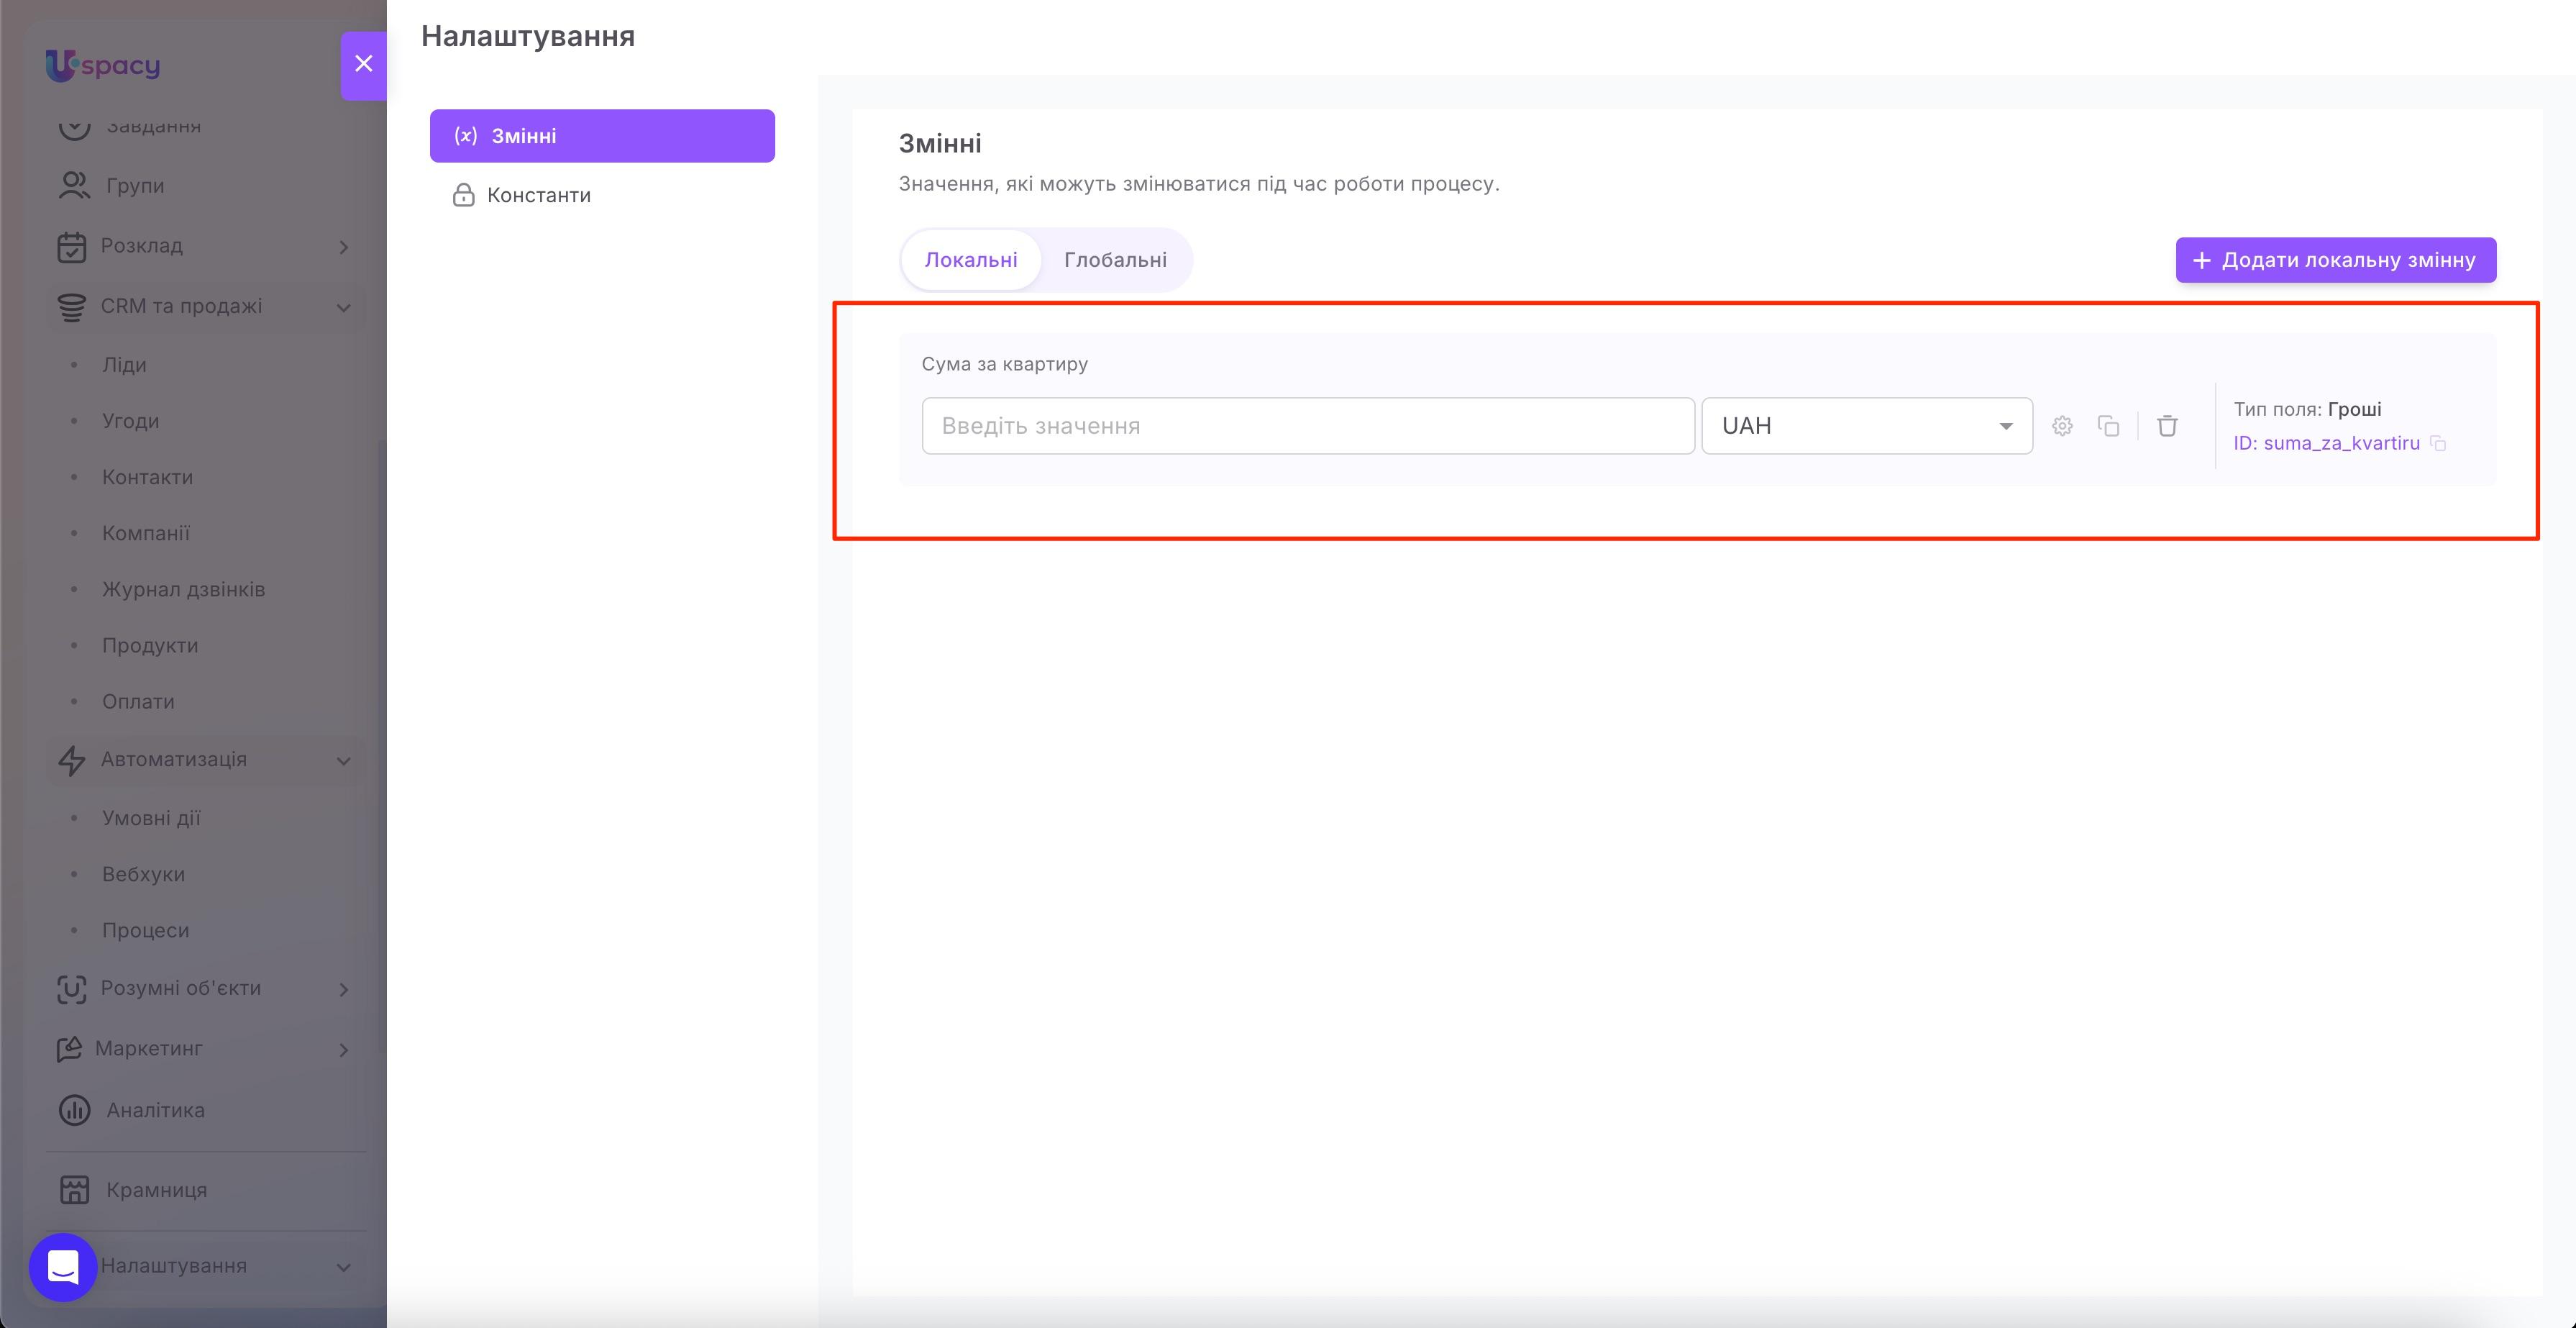Click the Групи people icon

(74, 185)
